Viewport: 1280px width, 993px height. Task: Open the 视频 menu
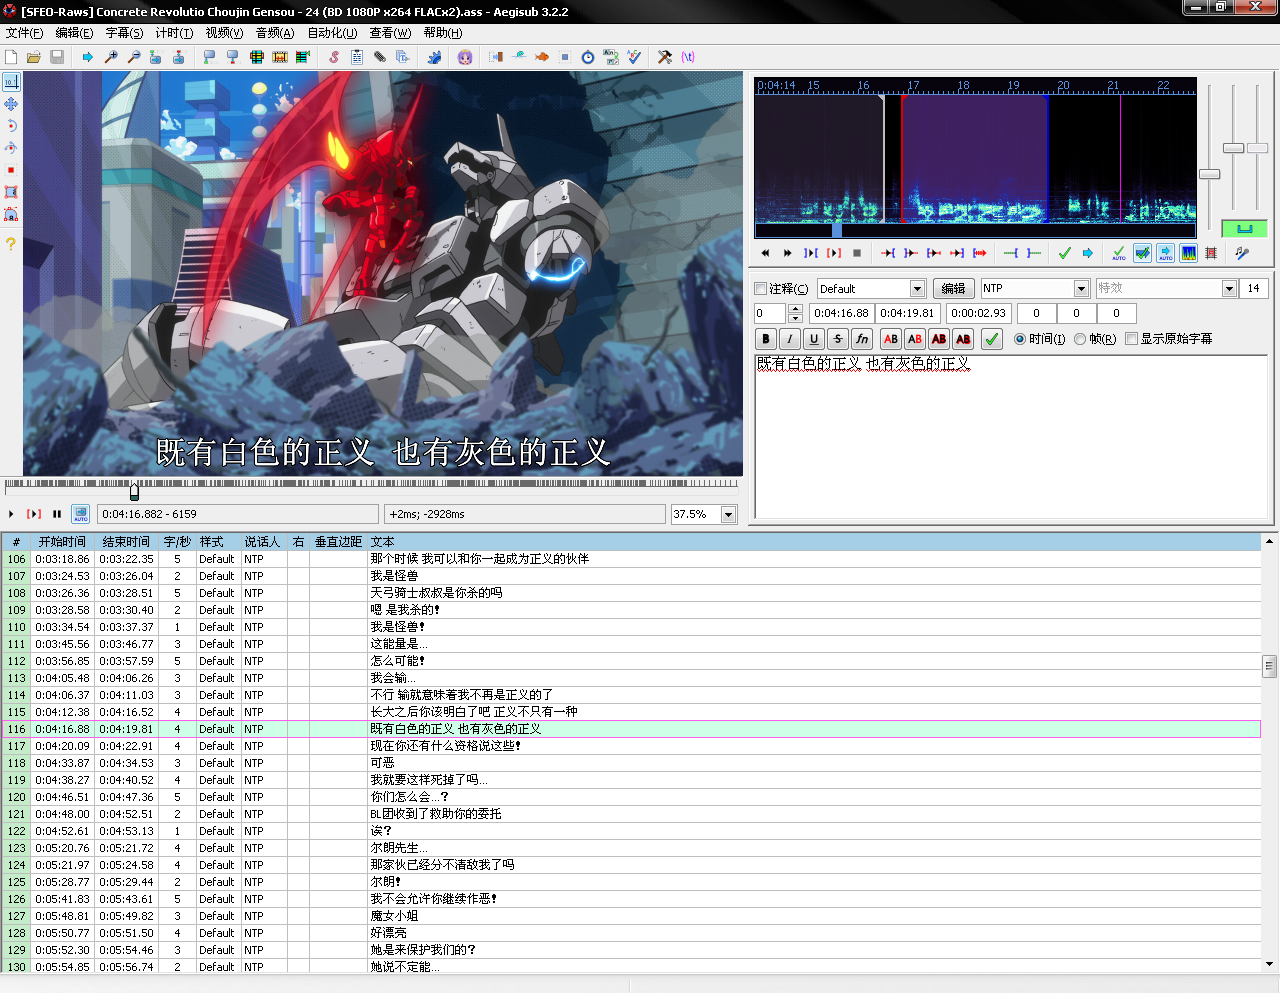coord(224,33)
